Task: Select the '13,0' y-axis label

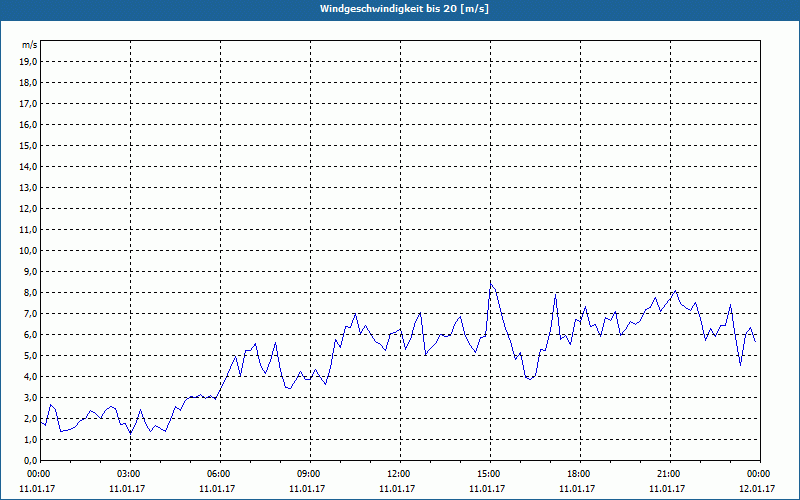Action: pyautogui.click(x=29, y=188)
